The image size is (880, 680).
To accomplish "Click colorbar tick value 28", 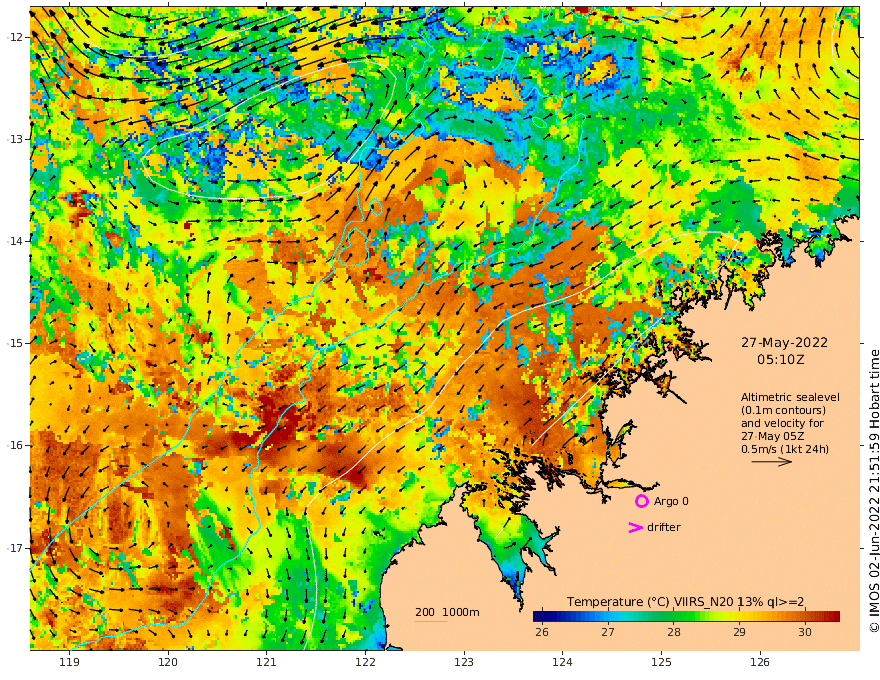I will tap(673, 632).
